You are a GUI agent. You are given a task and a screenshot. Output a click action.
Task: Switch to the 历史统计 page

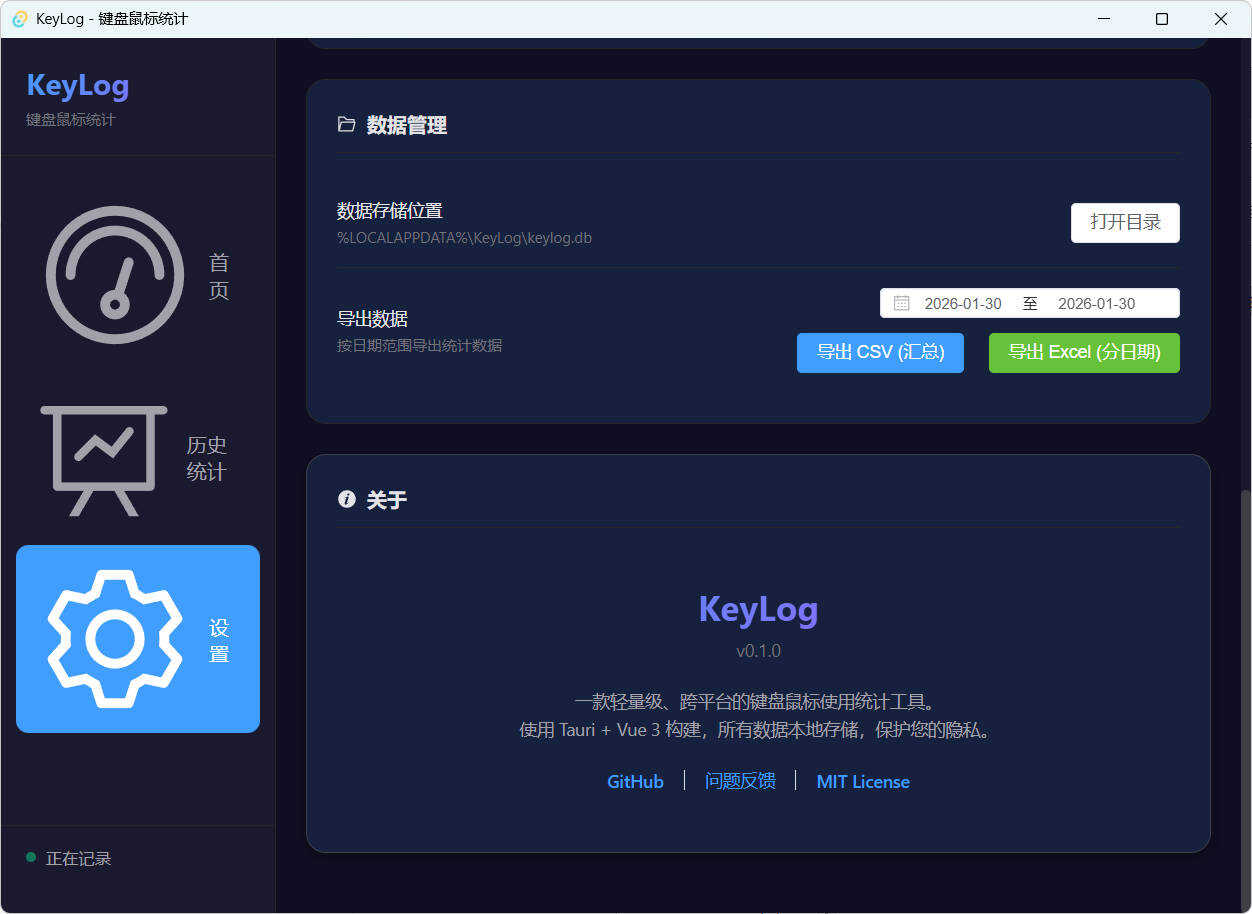coord(137,460)
